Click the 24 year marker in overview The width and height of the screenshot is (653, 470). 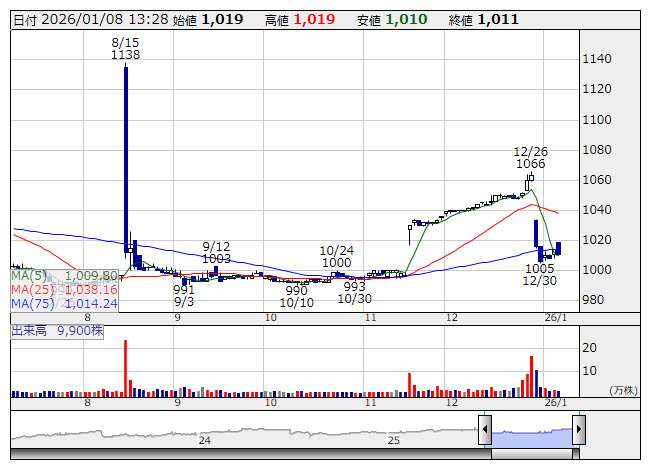pos(204,440)
